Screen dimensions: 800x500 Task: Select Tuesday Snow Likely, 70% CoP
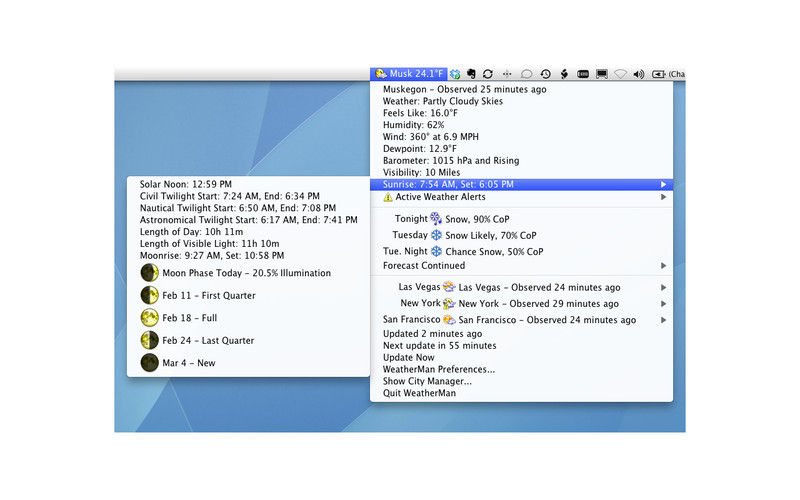tap(521, 235)
